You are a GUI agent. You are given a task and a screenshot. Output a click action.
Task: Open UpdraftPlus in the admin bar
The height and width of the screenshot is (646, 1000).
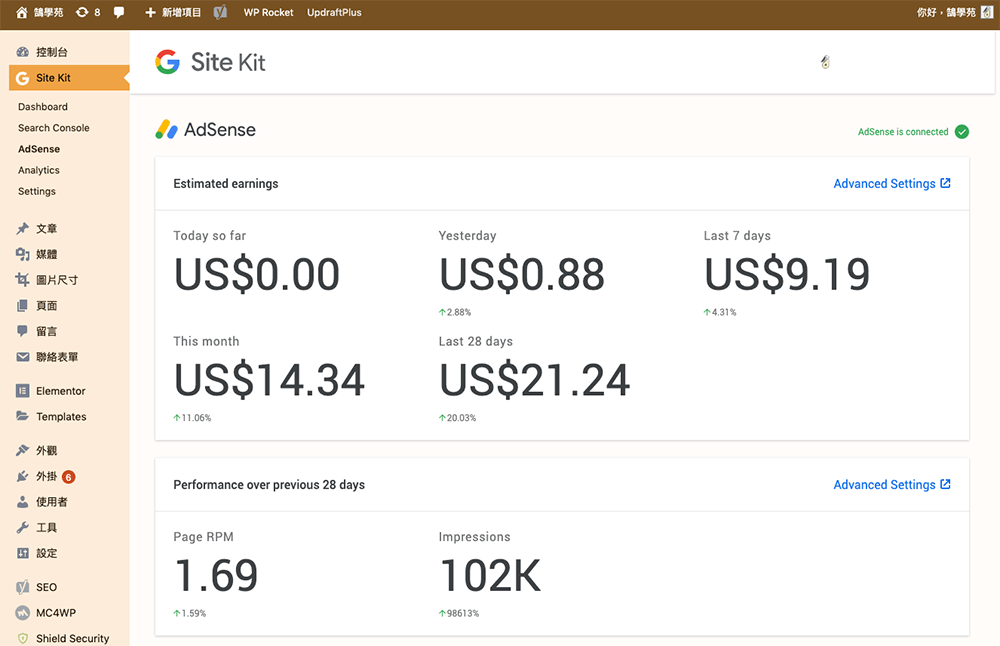point(334,12)
